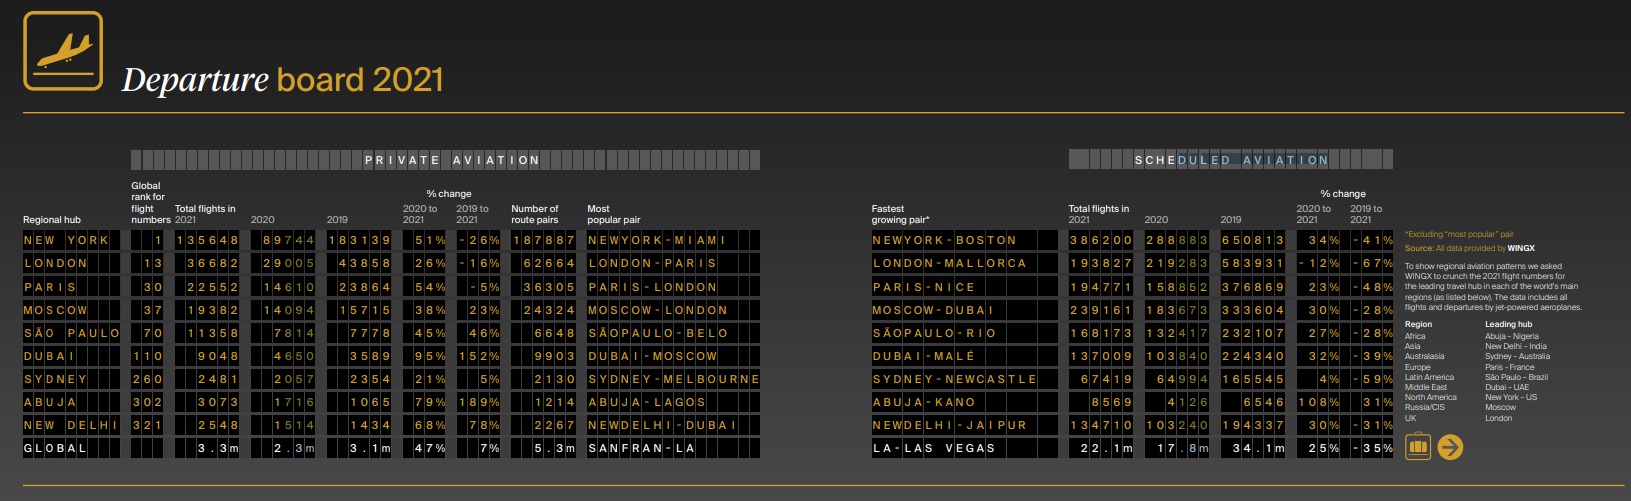Click the SYDNEY-MELBOURNE most popular pair
The height and width of the screenshot is (501, 1631).
(x=673, y=379)
